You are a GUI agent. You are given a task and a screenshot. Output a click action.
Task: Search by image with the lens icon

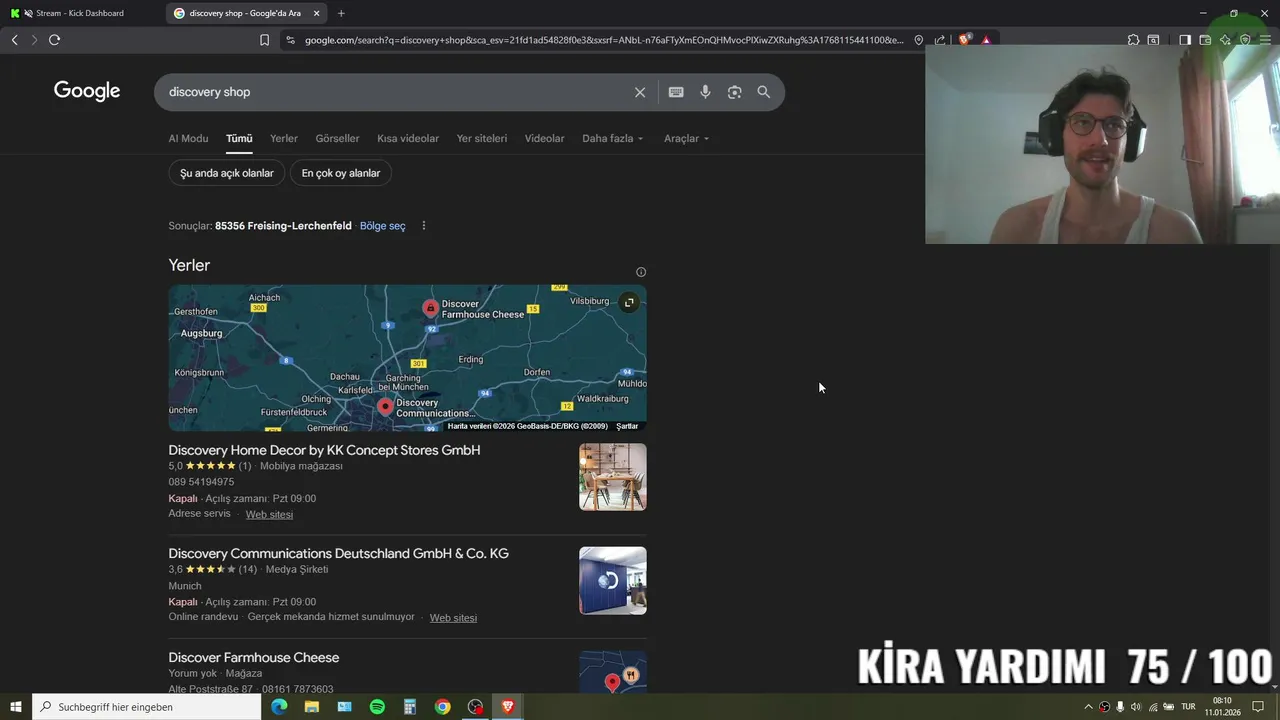pos(734,92)
